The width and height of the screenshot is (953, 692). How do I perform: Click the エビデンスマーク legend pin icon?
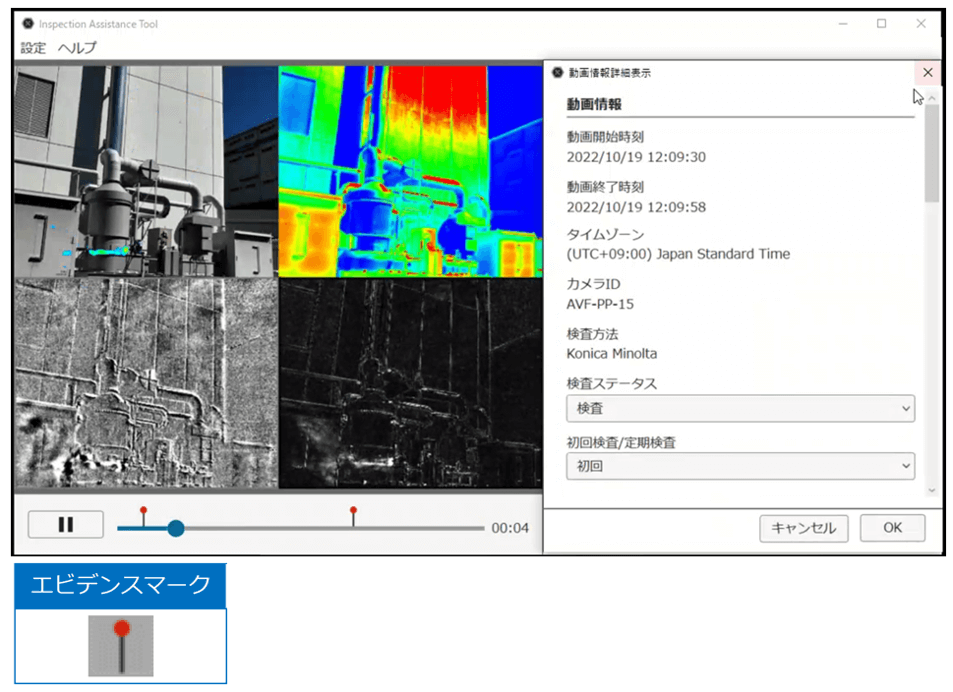[121, 646]
